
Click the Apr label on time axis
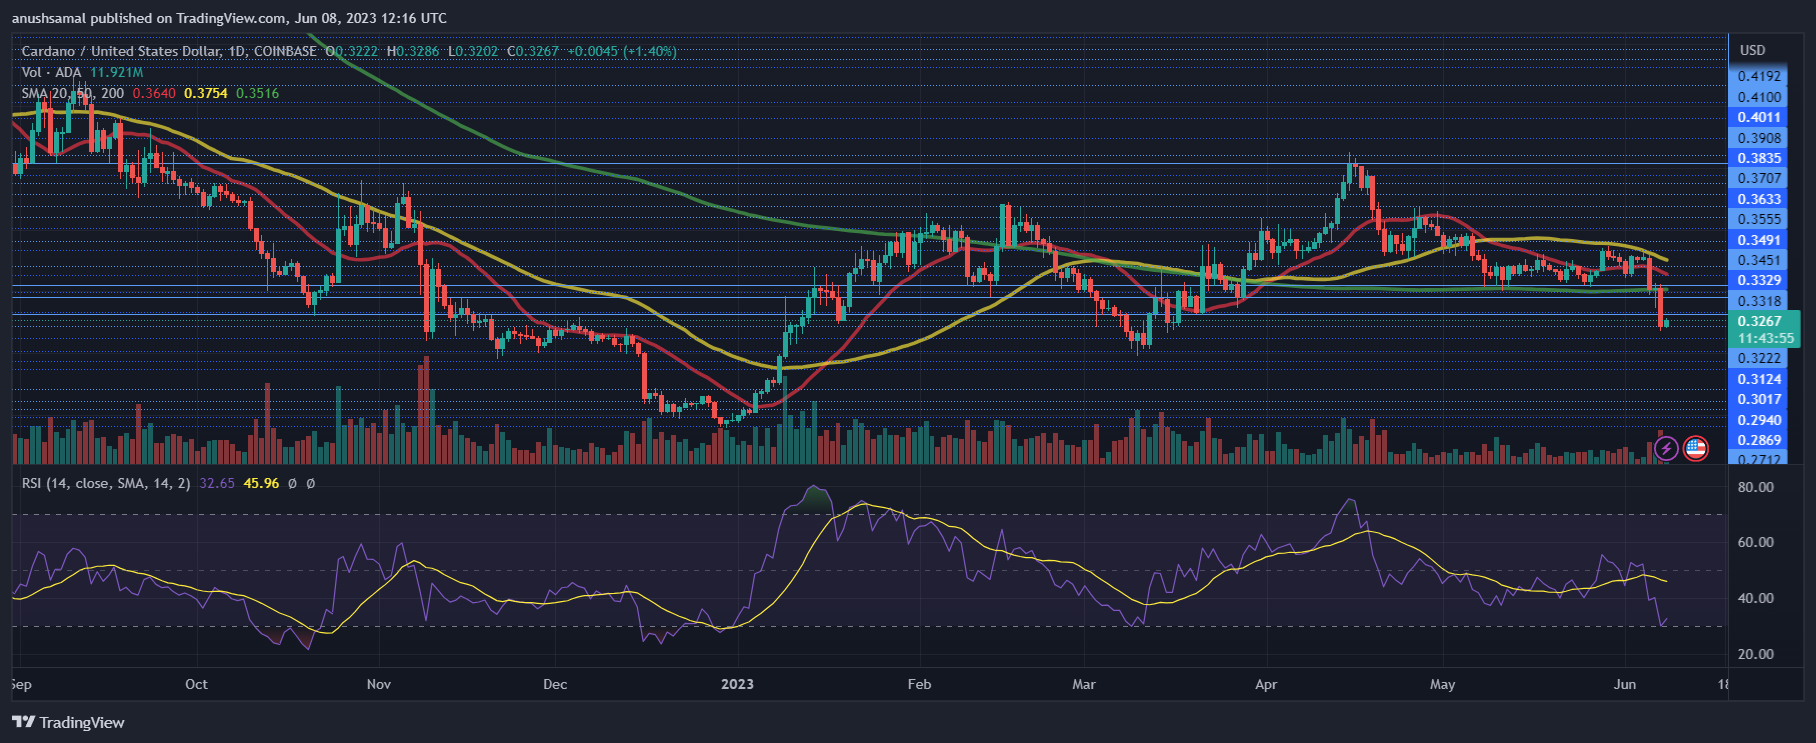coord(1266,684)
